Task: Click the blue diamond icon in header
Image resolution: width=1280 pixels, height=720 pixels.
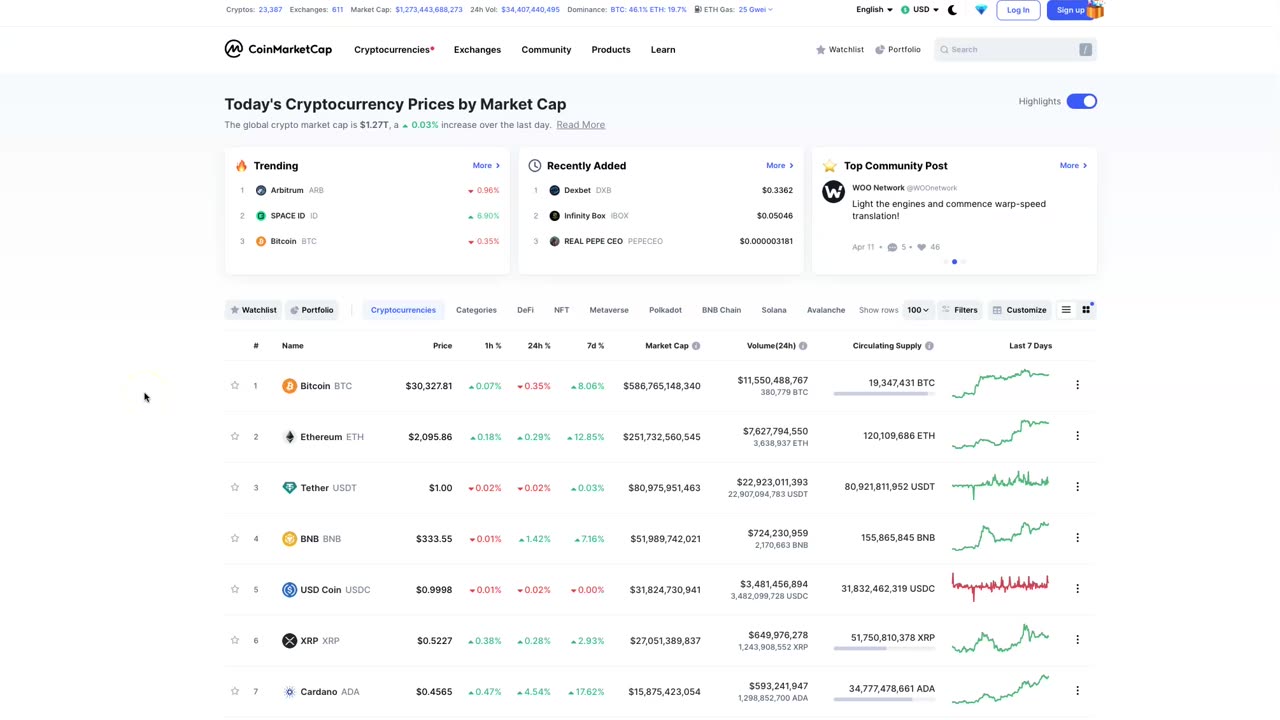Action: tap(981, 10)
